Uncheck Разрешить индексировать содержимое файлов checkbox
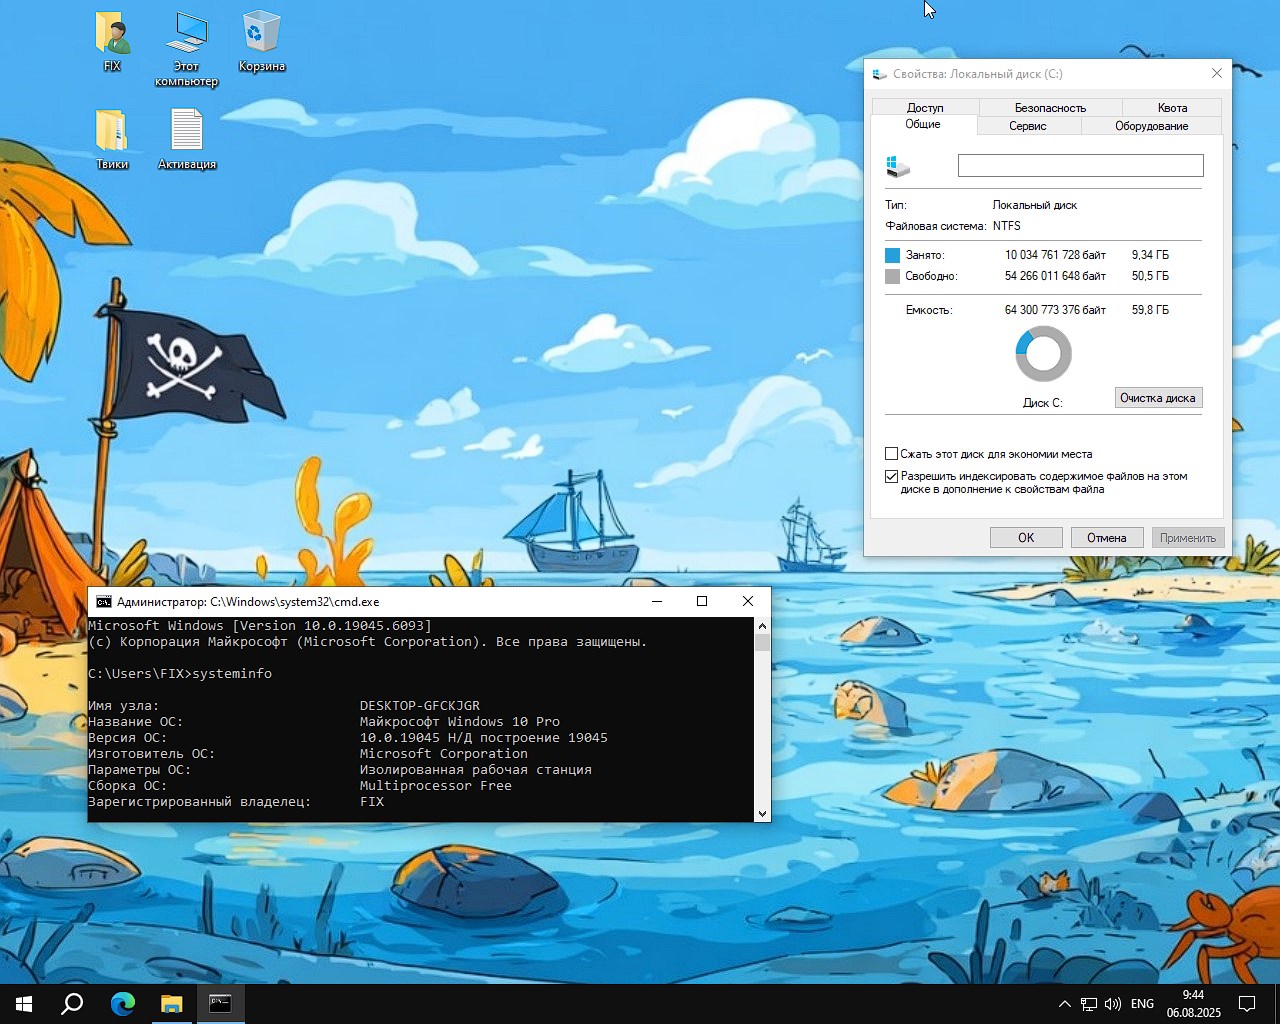The height and width of the screenshot is (1024, 1280). [x=892, y=477]
